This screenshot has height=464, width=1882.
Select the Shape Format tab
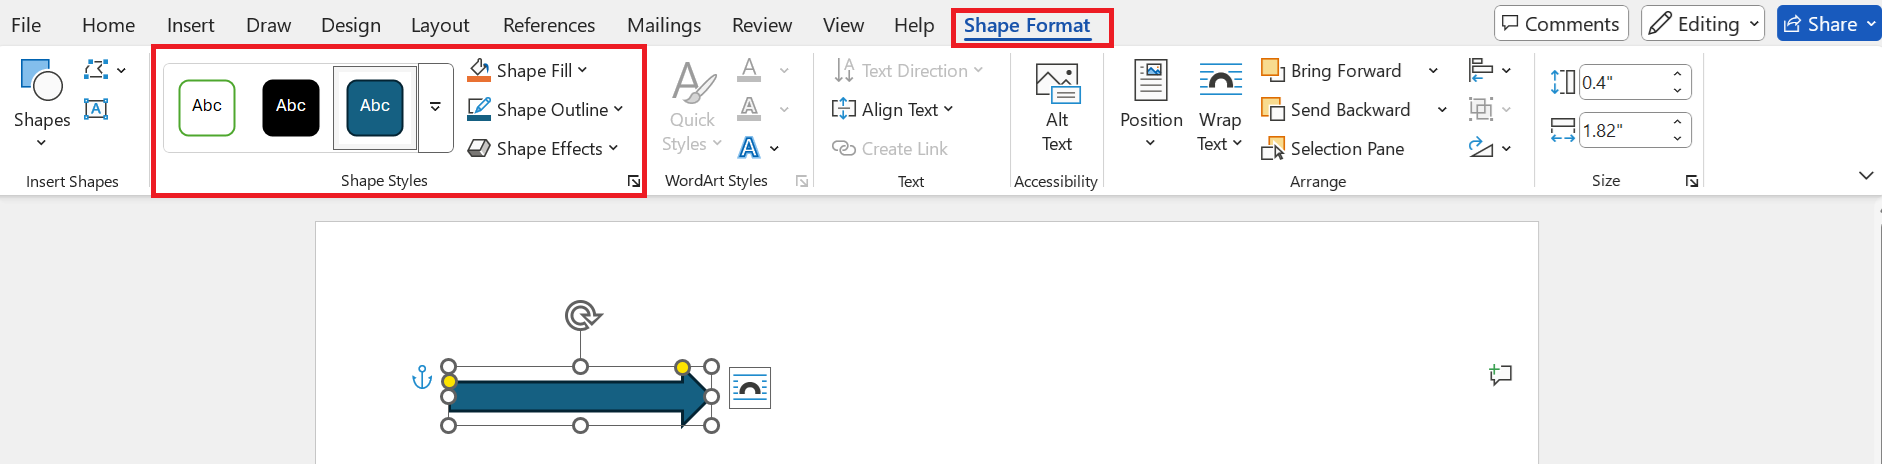(1027, 25)
